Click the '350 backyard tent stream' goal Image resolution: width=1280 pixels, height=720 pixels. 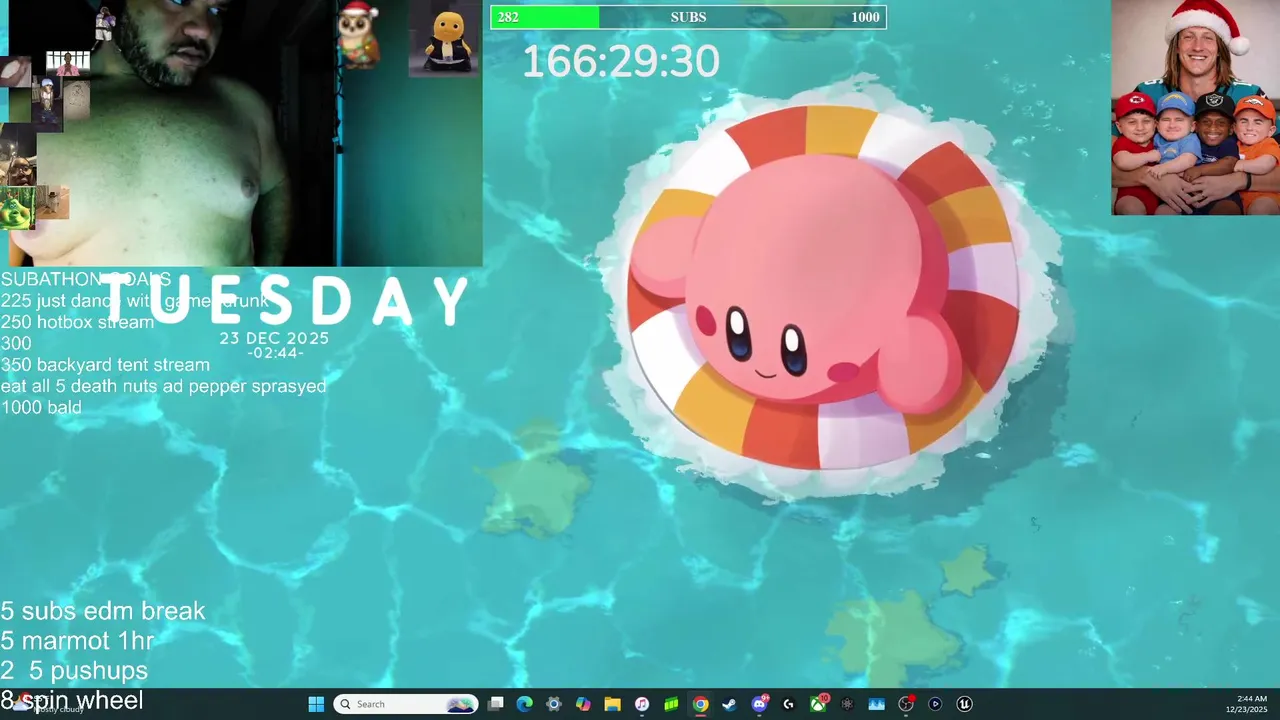pyautogui.click(x=105, y=365)
